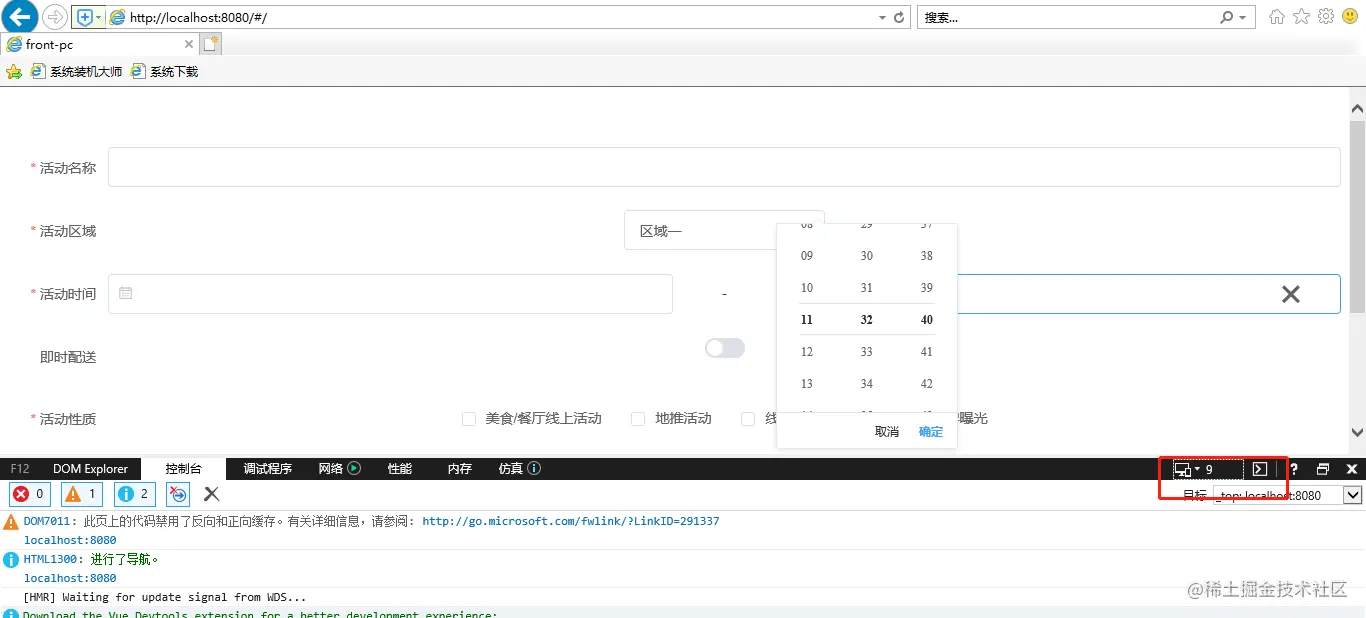This screenshot has width=1366, height=618.
Task: Click the 确定 button in the time picker
Action: pyautogui.click(x=930, y=431)
